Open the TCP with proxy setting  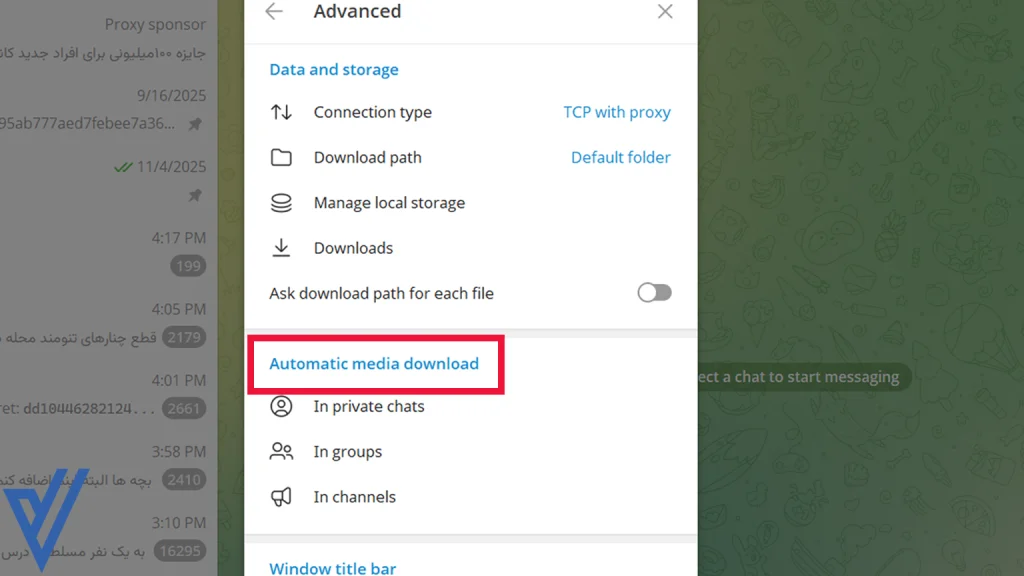click(617, 112)
